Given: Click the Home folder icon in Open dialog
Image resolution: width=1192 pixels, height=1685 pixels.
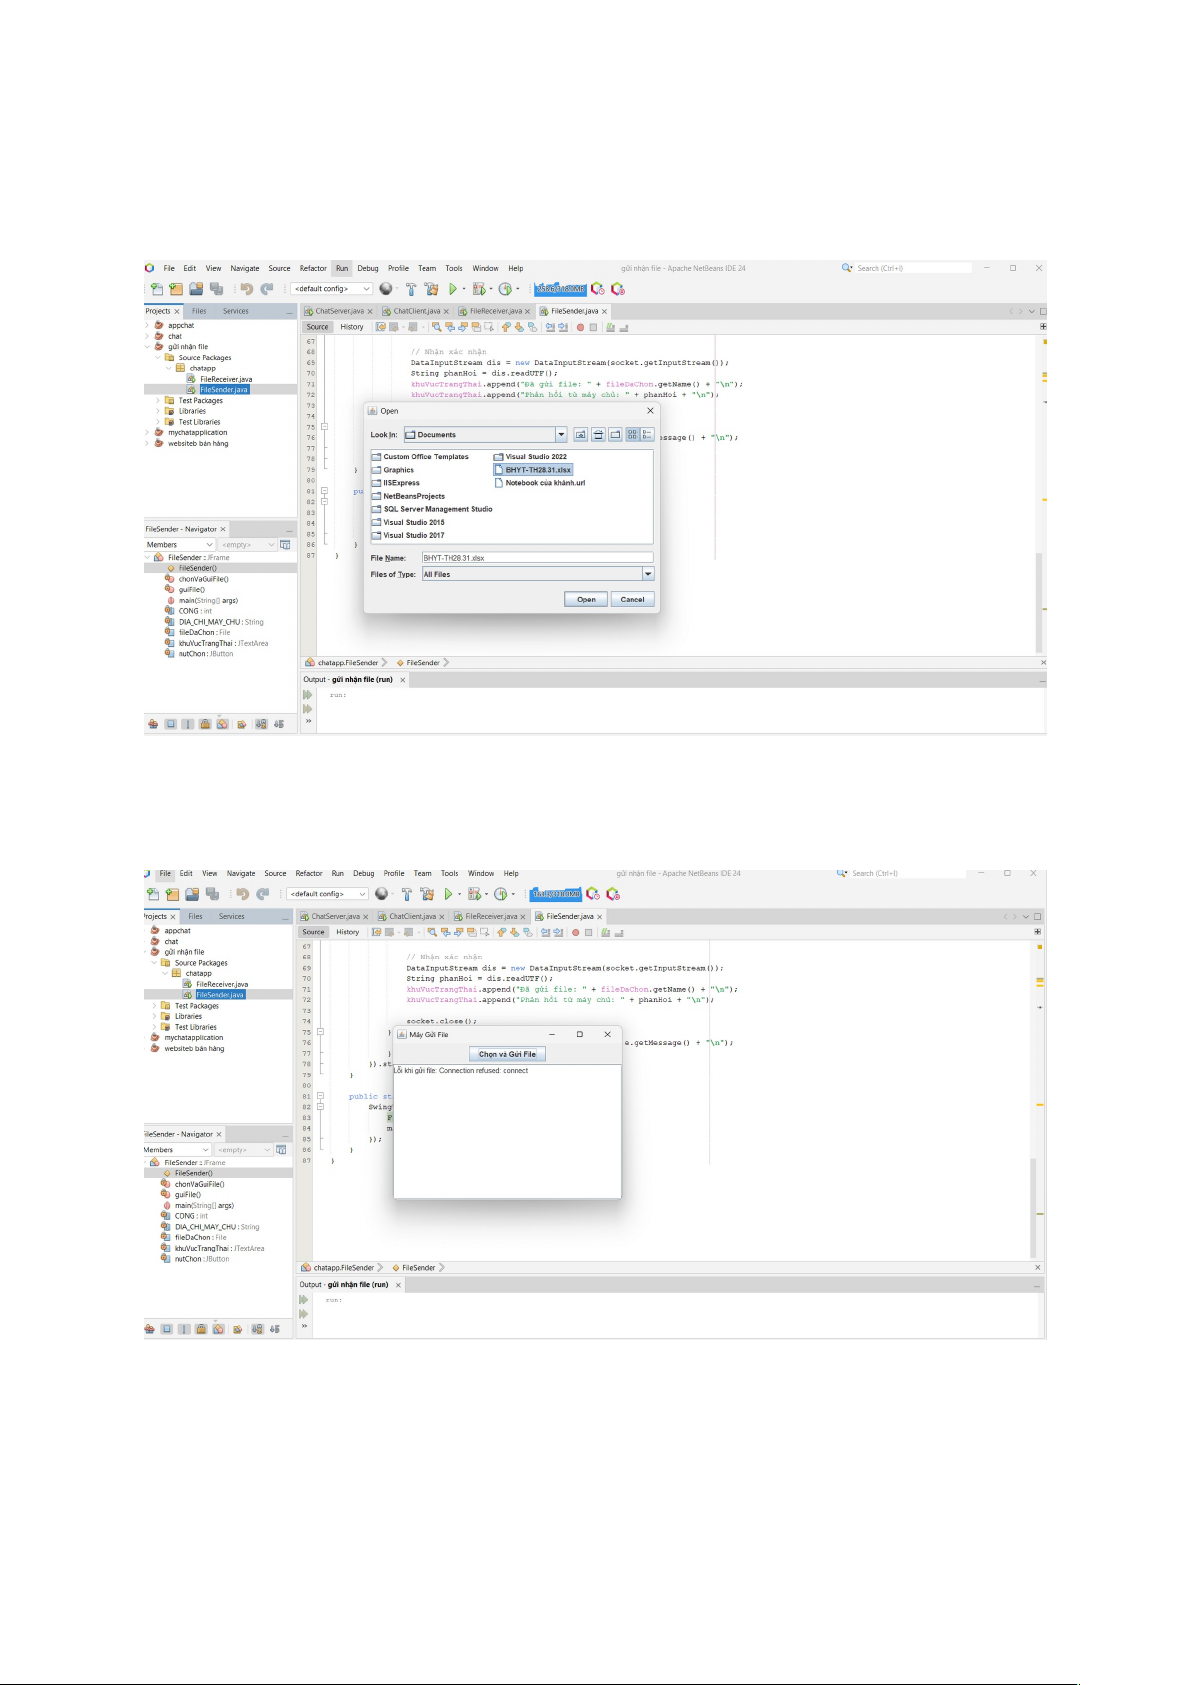Looking at the screenshot, I should click(x=598, y=435).
